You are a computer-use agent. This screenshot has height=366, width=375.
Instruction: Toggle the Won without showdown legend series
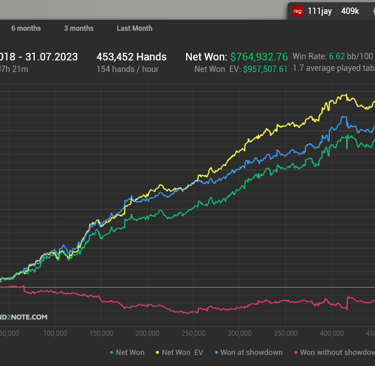(x=334, y=352)
